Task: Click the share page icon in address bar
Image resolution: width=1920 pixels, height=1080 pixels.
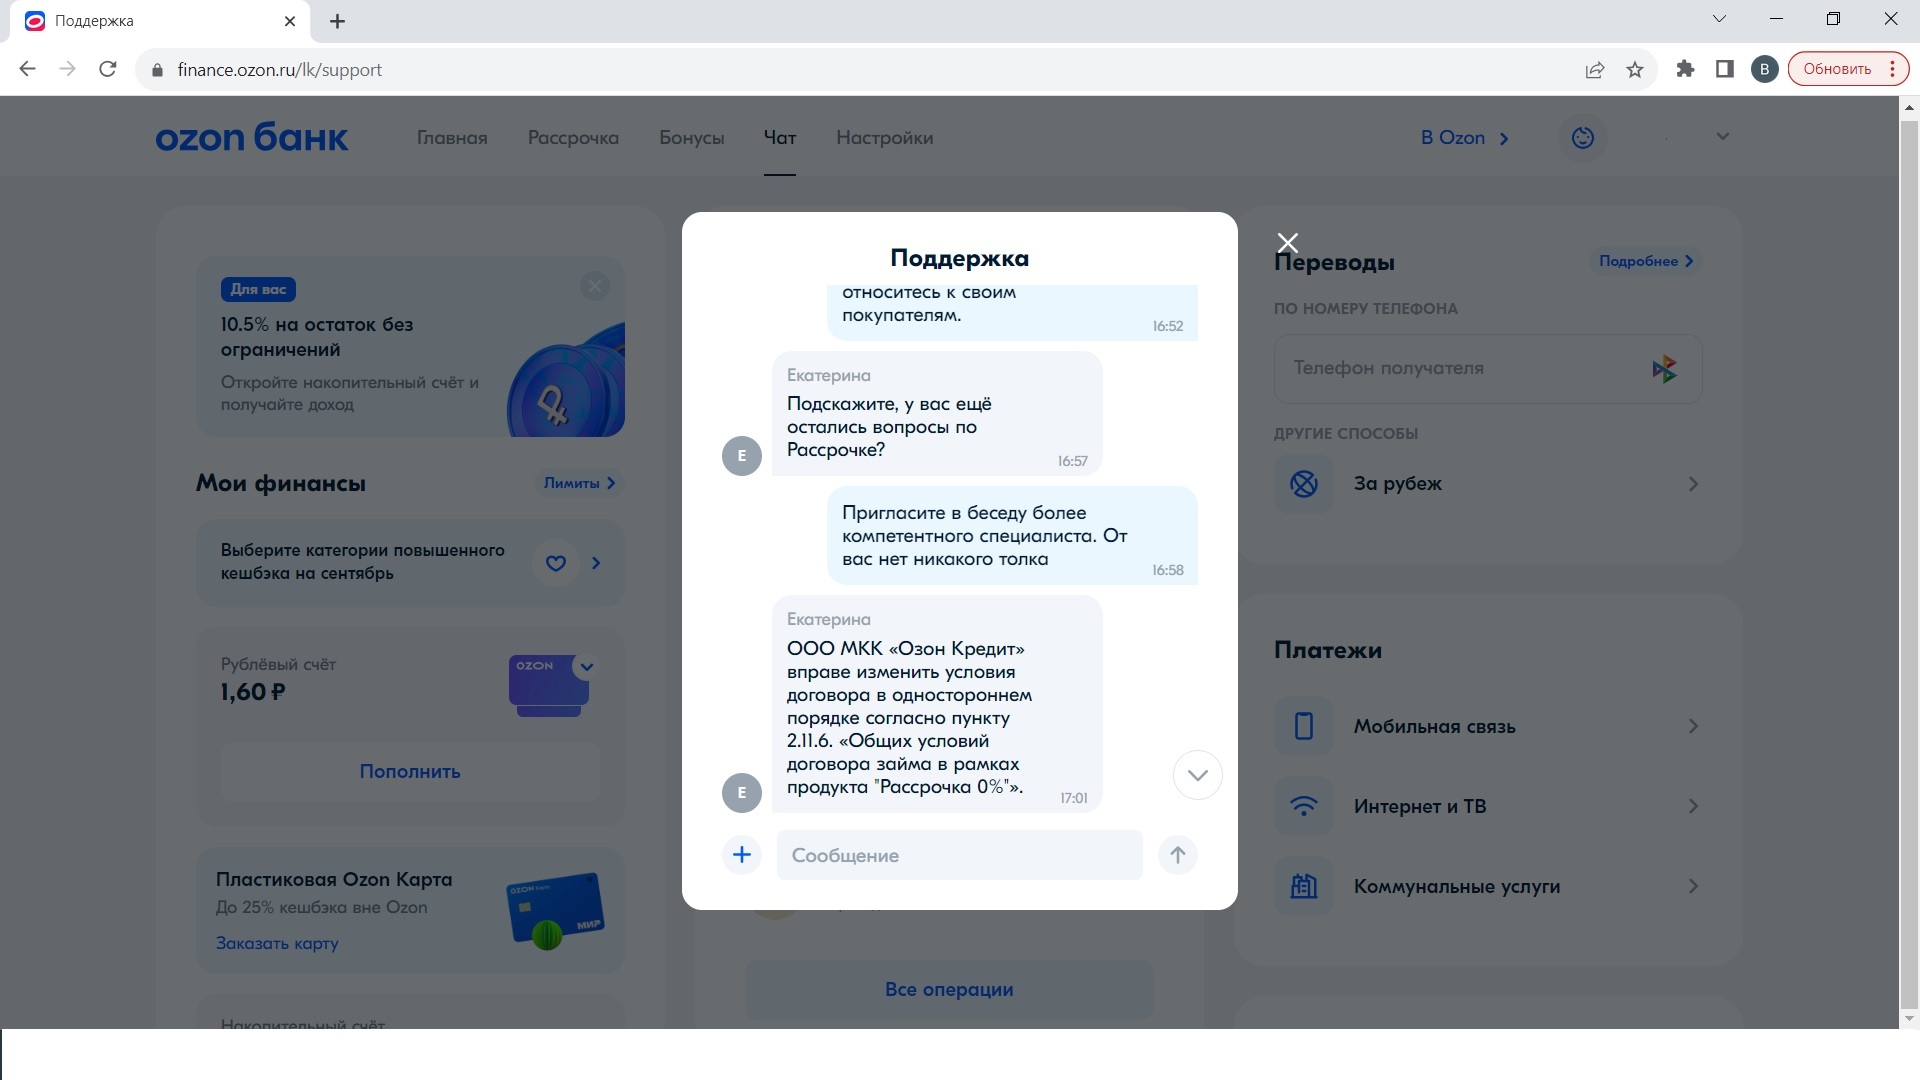Action: (1595, 70)
